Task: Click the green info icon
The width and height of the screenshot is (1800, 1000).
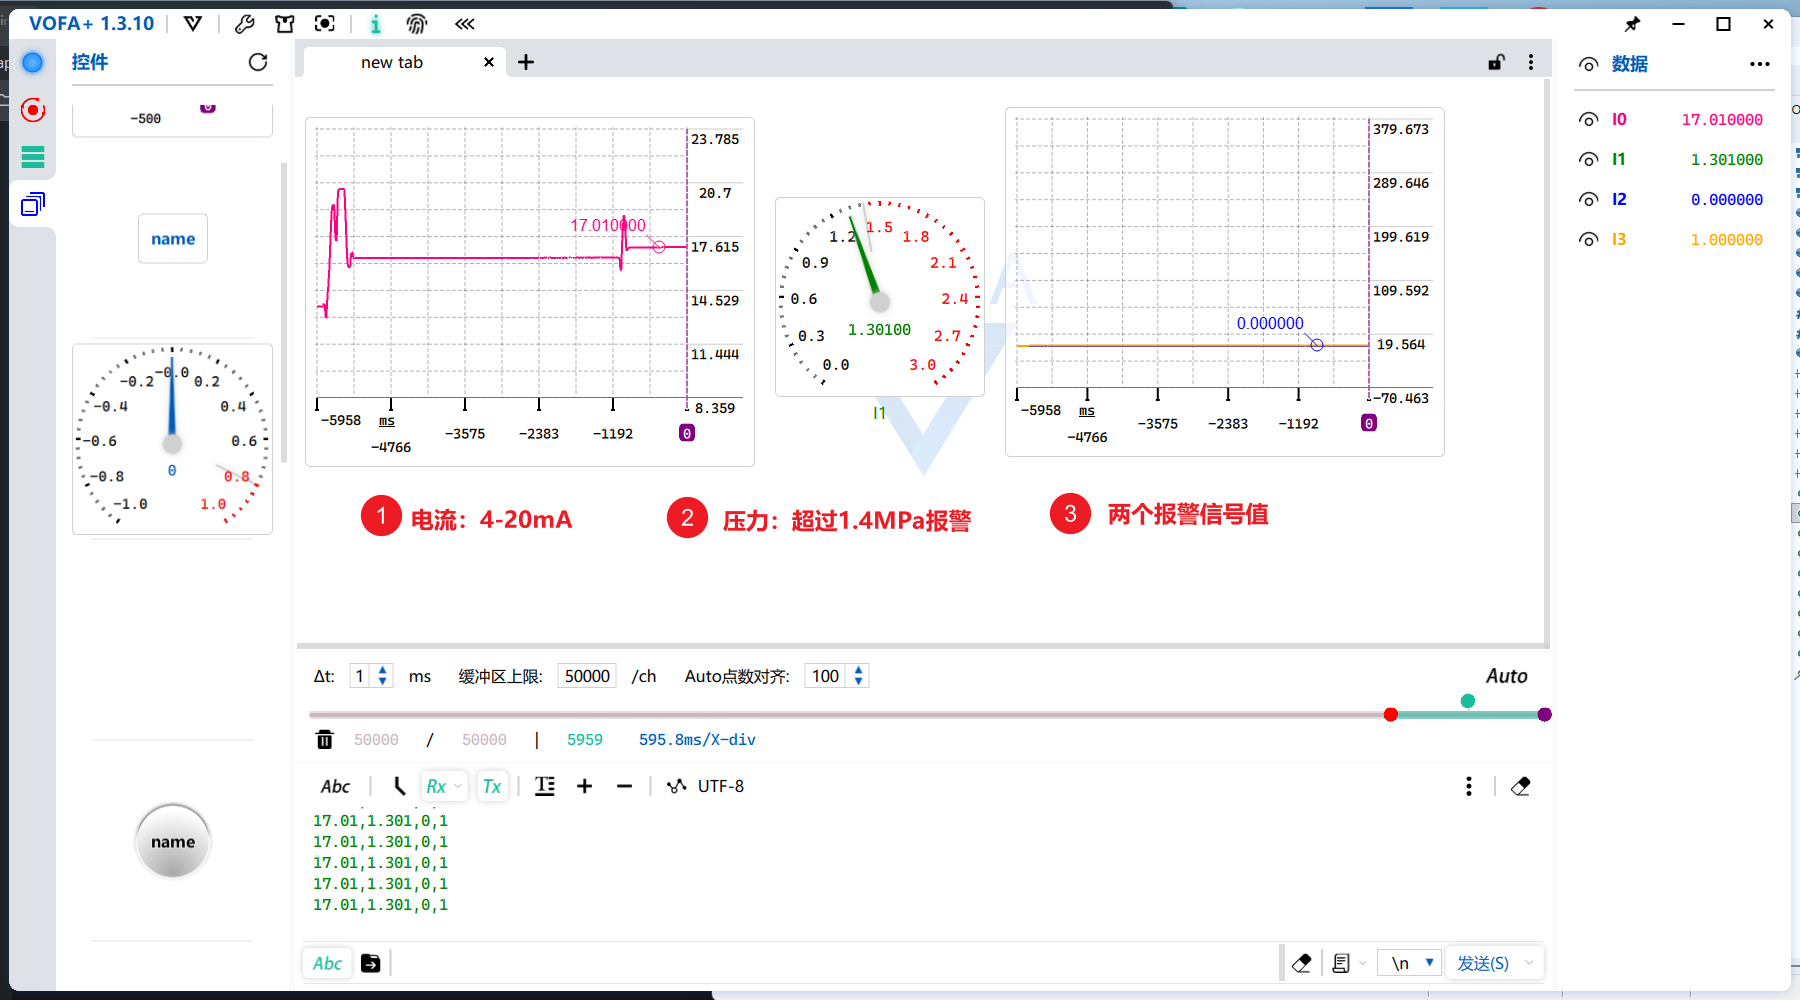Action: point(375,24)
